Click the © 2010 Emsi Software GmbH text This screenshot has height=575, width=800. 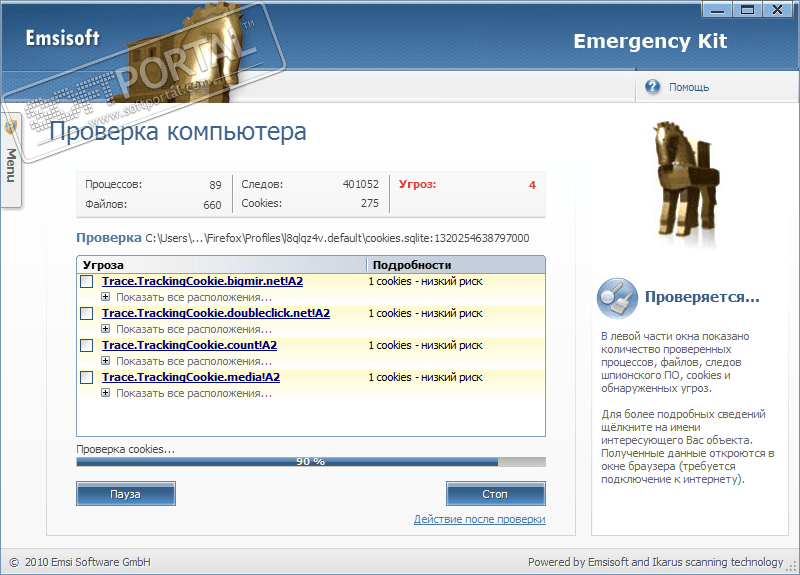click(x=80, y=562)
